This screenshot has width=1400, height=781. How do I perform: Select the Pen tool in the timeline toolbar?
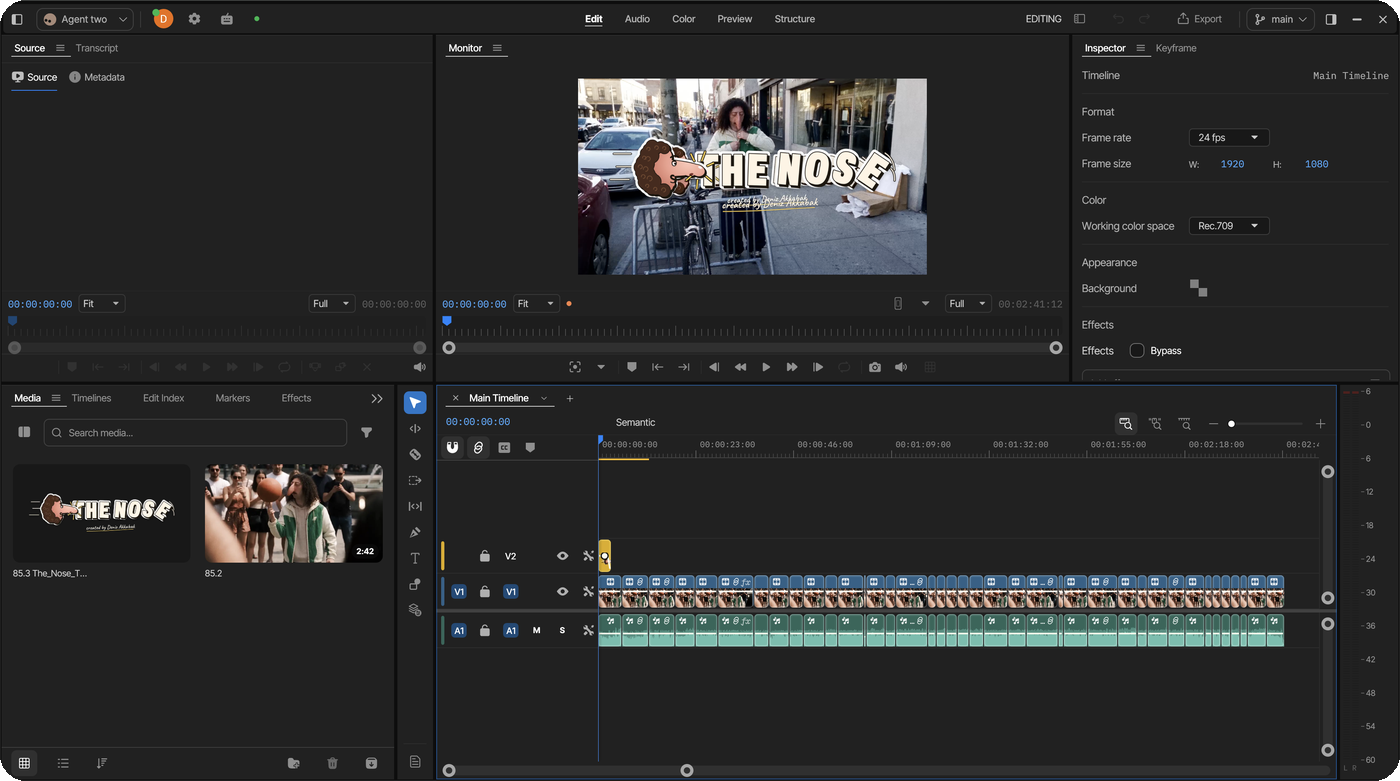coord(415,532)
